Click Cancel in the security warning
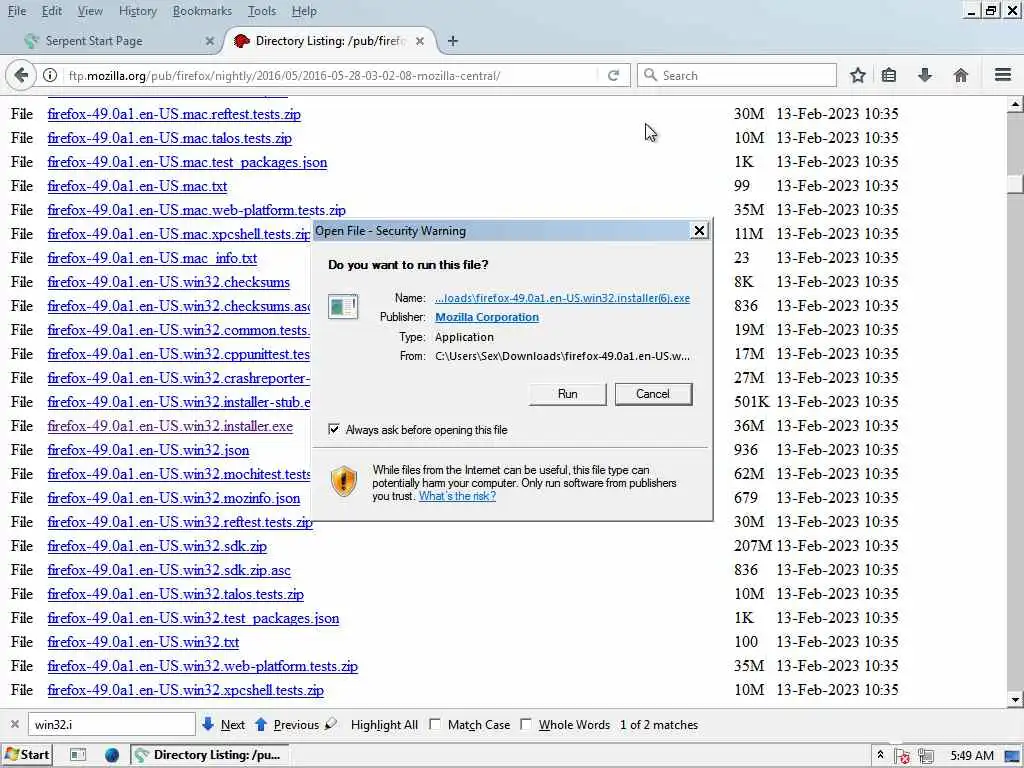The image size is (1024, 768). pos(653,394)
